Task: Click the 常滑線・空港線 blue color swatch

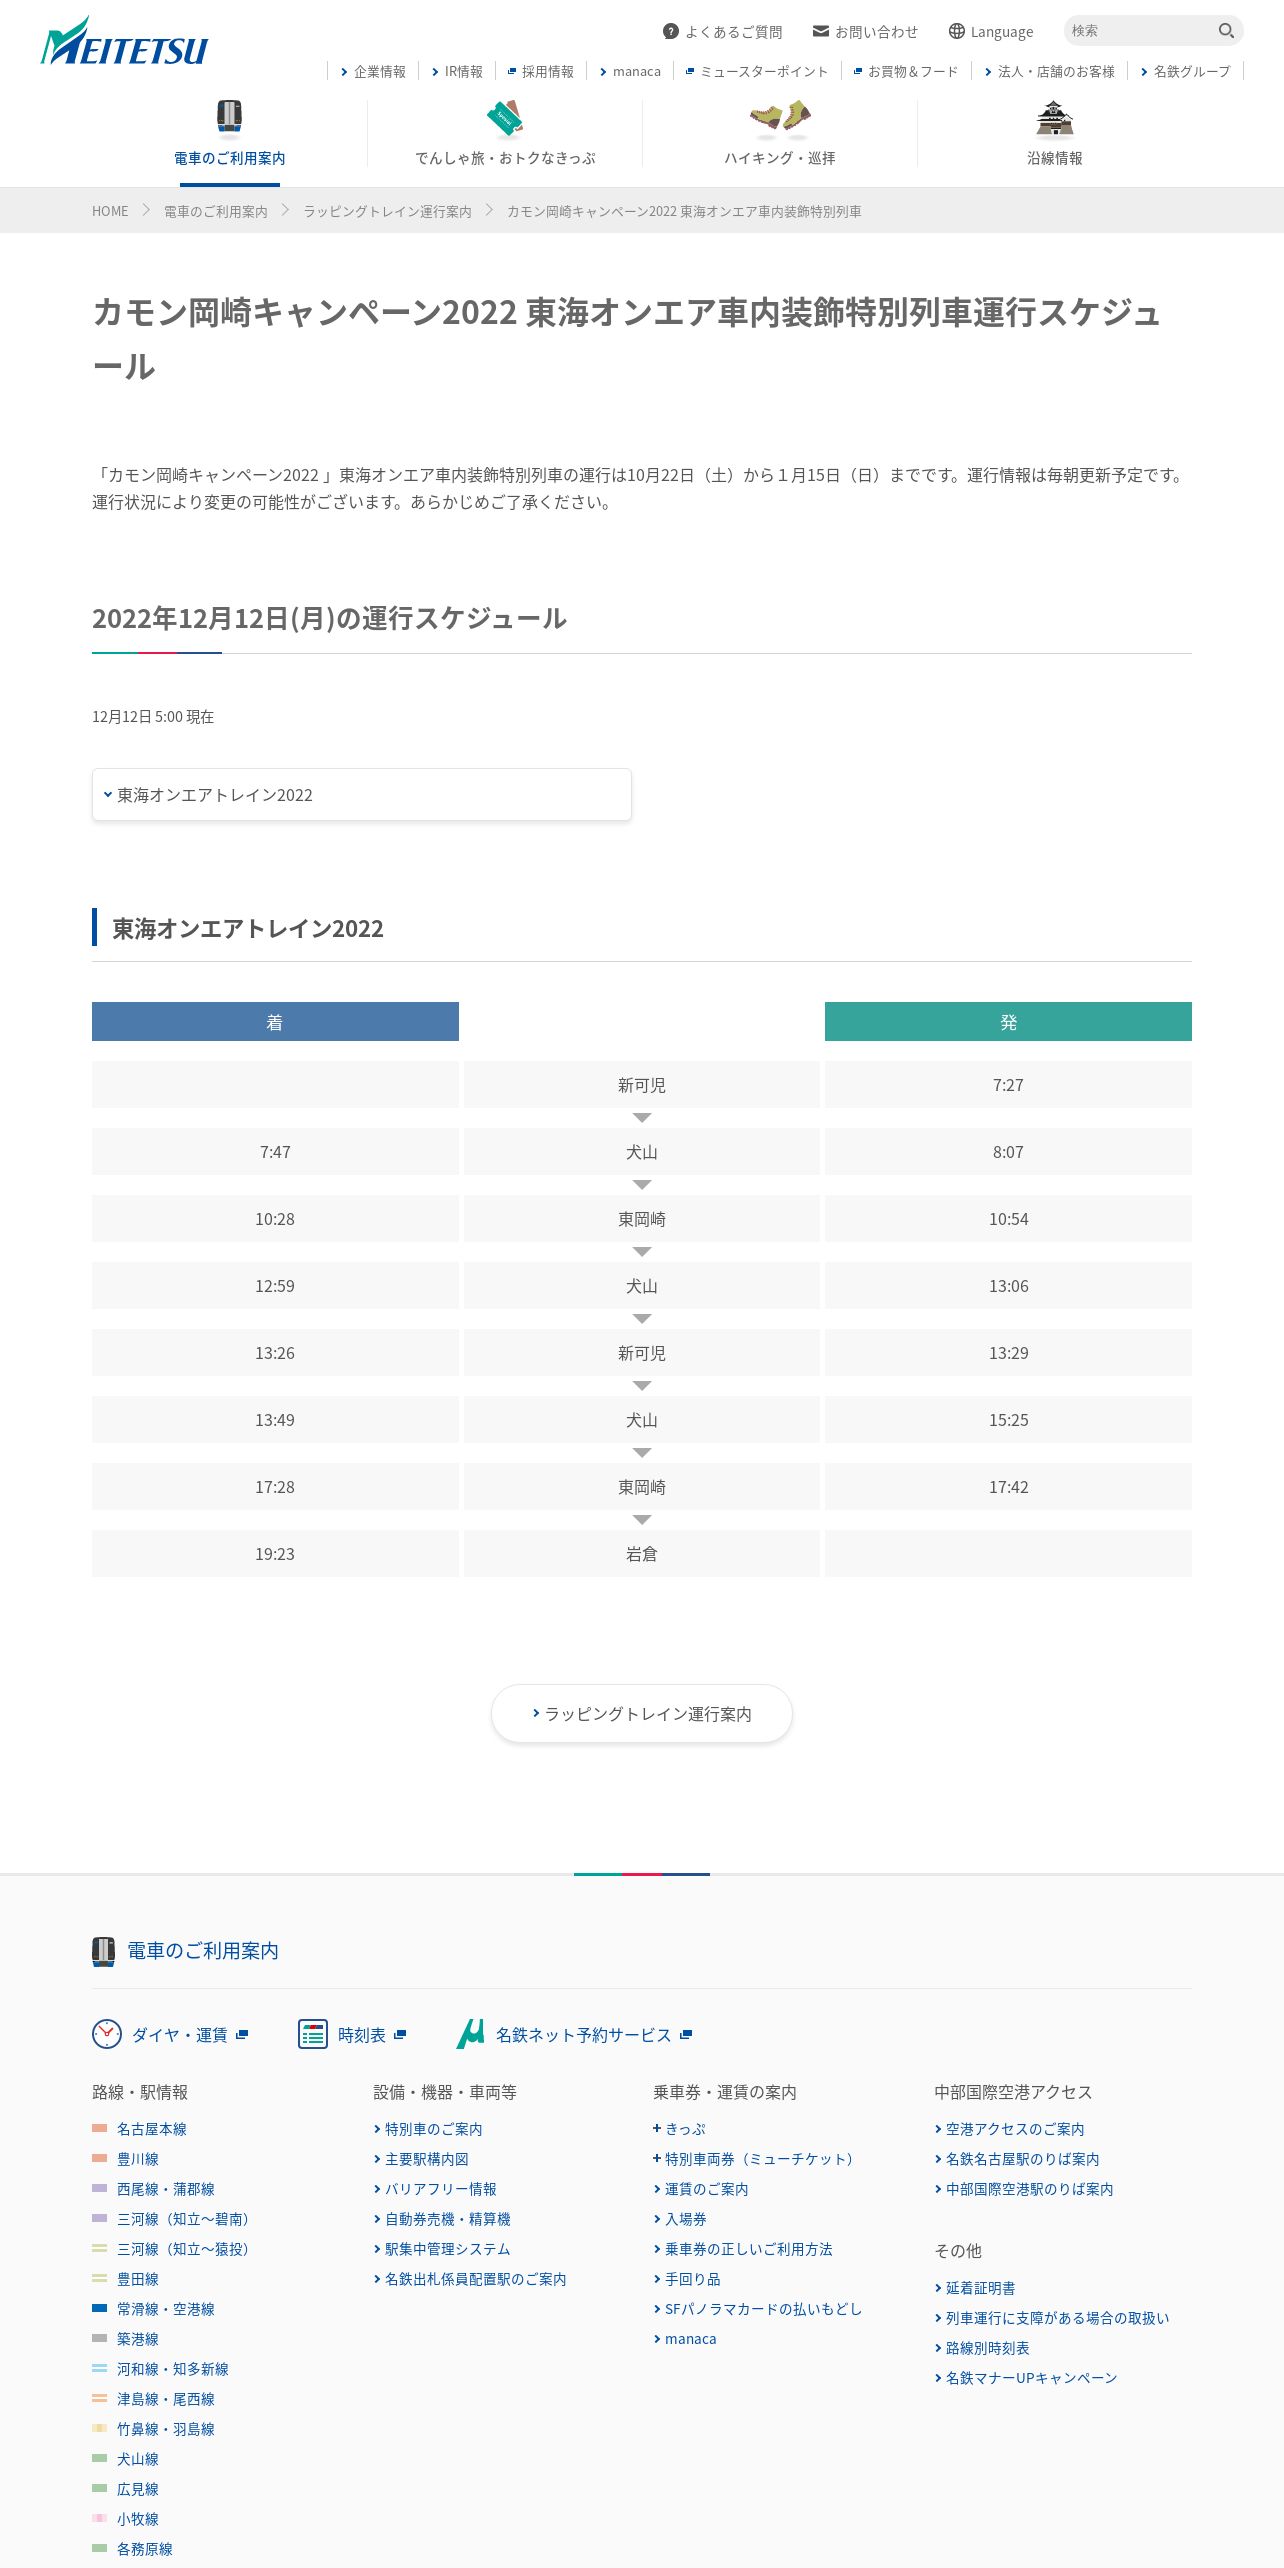Action: (x=99, y=2308)
